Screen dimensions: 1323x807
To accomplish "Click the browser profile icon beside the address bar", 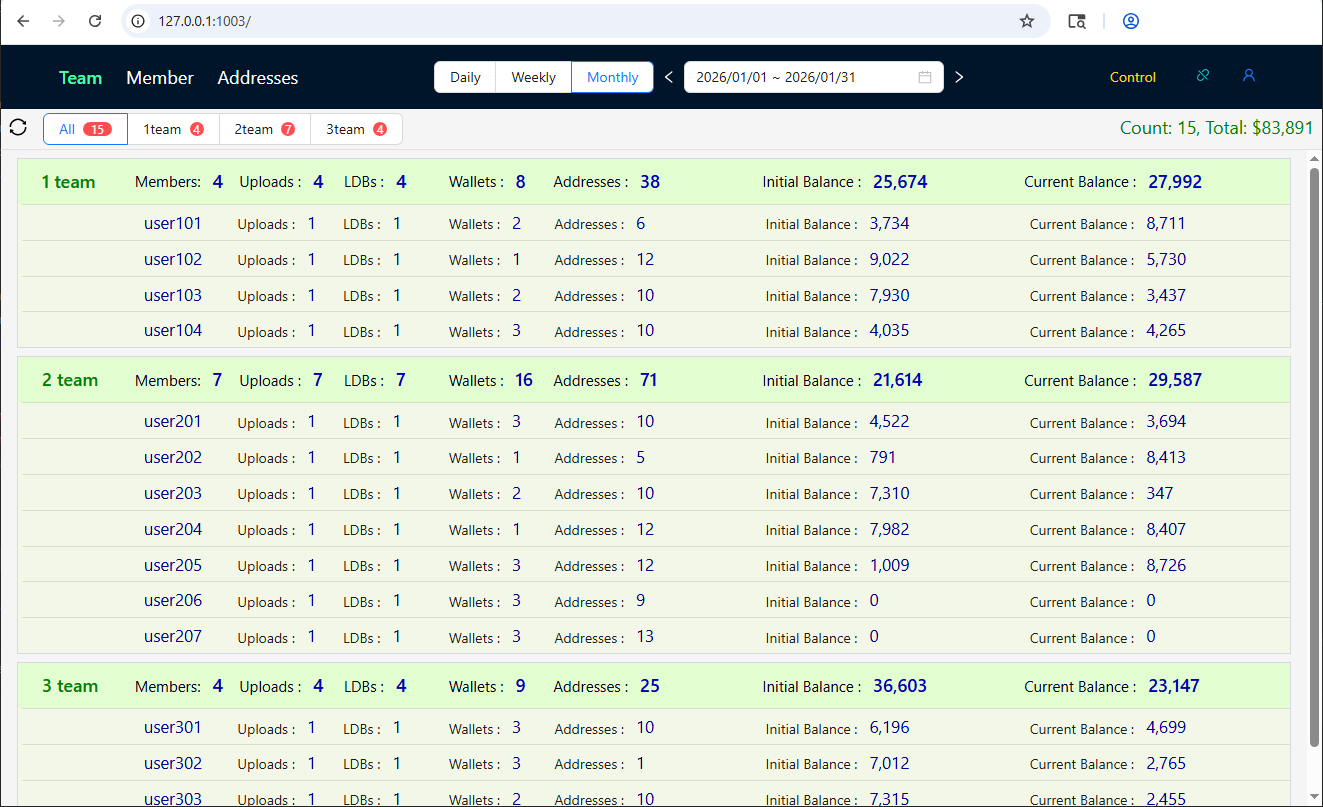I will click(x=1130, y=20).
